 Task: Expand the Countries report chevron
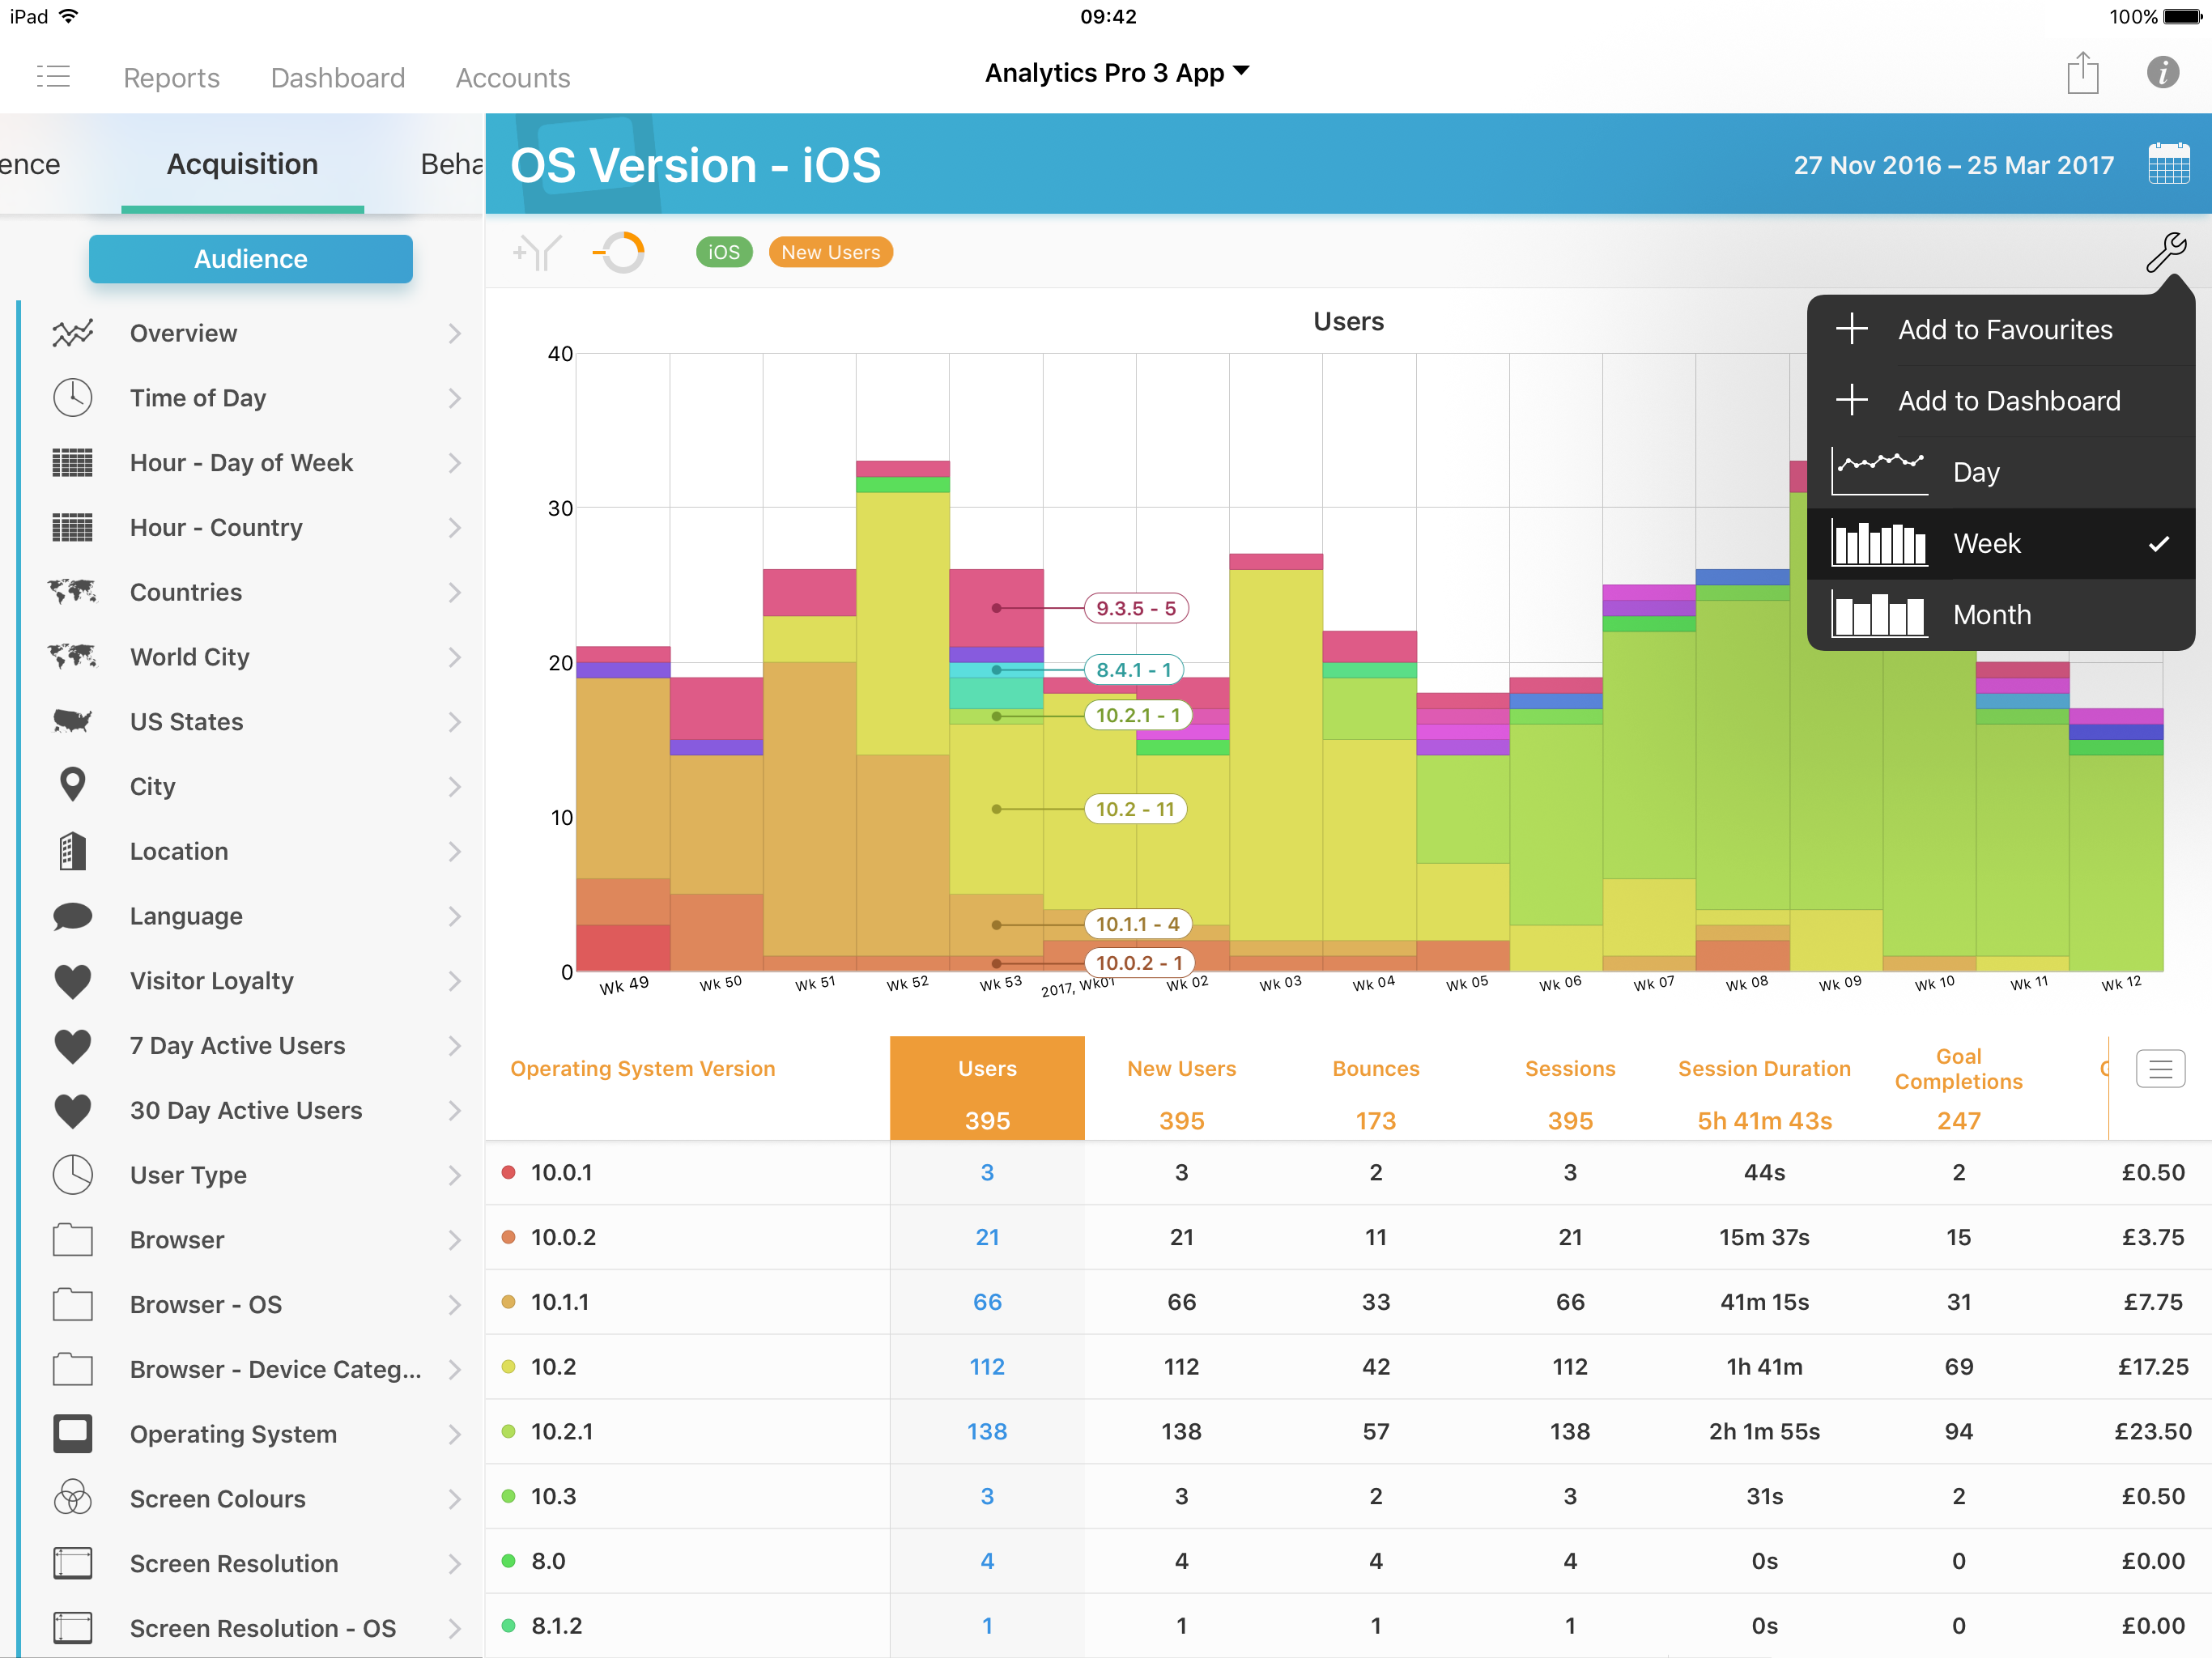coord(455,593)
